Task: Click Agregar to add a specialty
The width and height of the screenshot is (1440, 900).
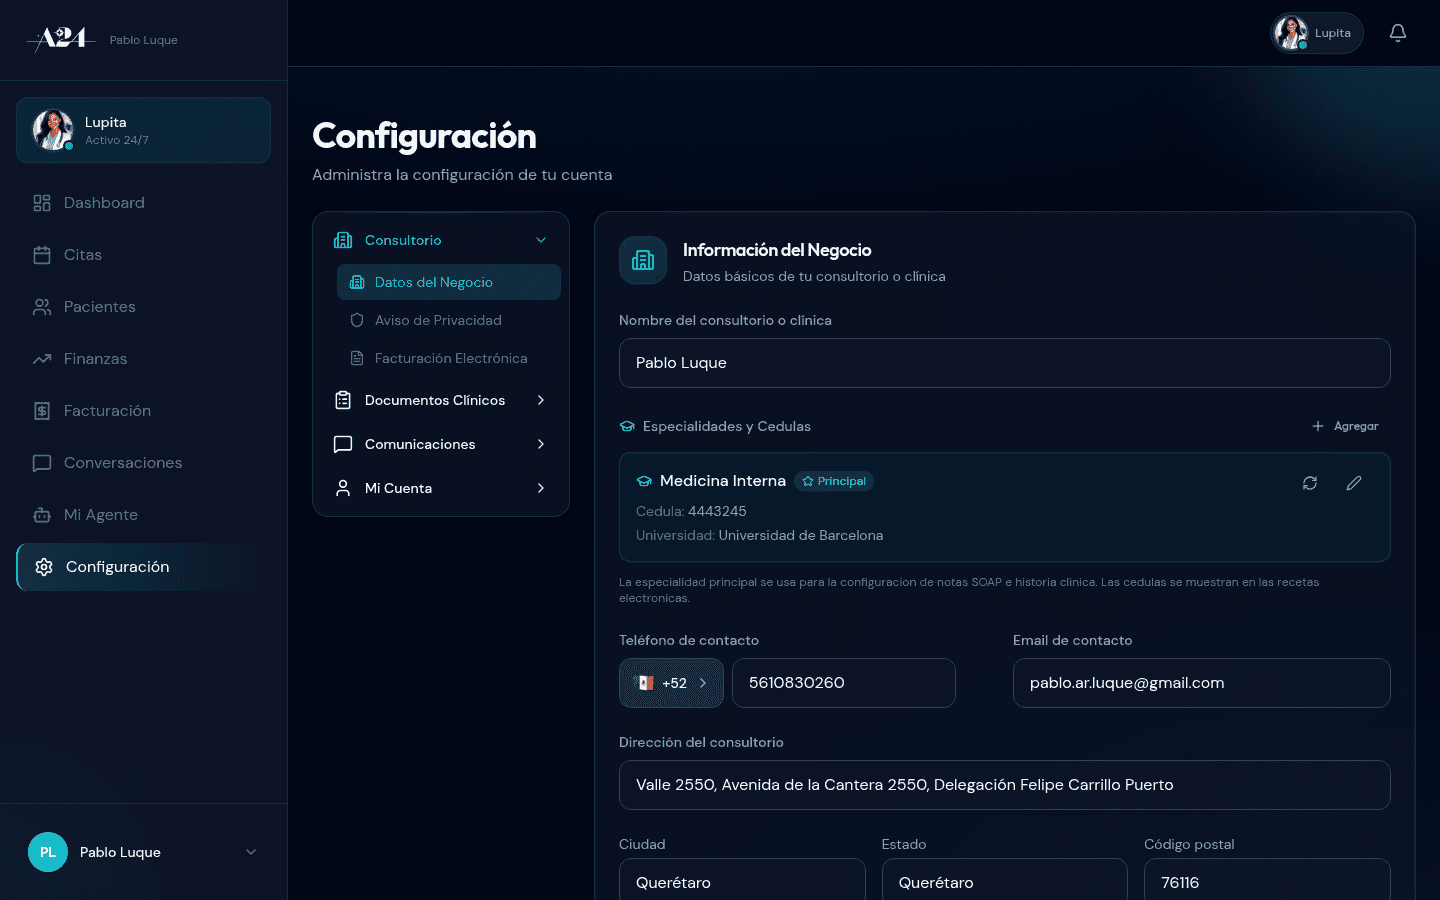Action: point(1345,426)
